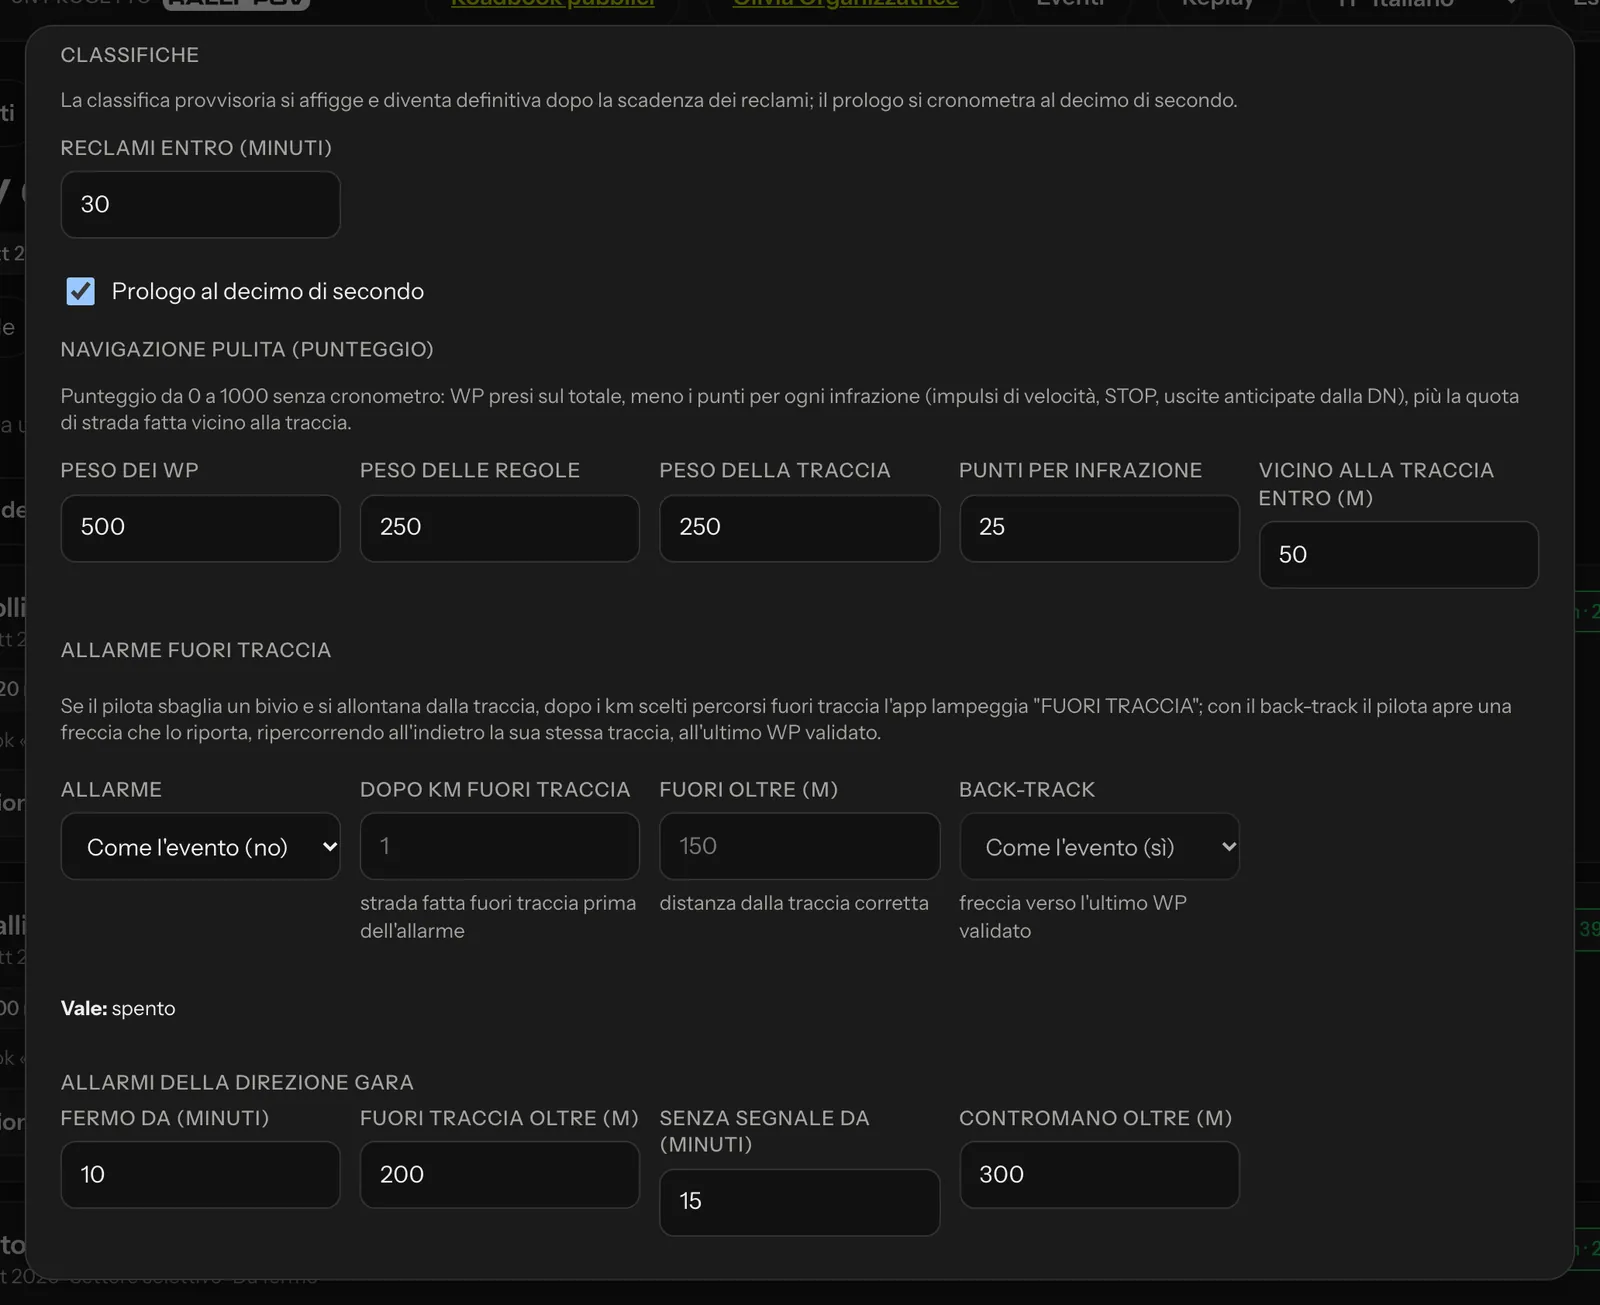
Task: Select the NAVIGAZIONE PULITA (PUNTEGGIO) heading
Action: pyautogui.click(x=247, y=349)
